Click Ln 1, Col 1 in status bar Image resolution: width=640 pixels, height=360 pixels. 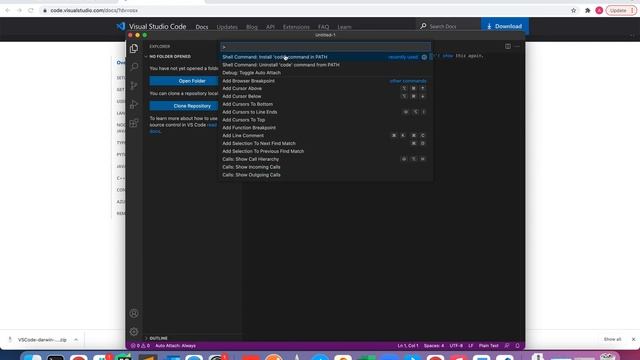tap(408, 346)
